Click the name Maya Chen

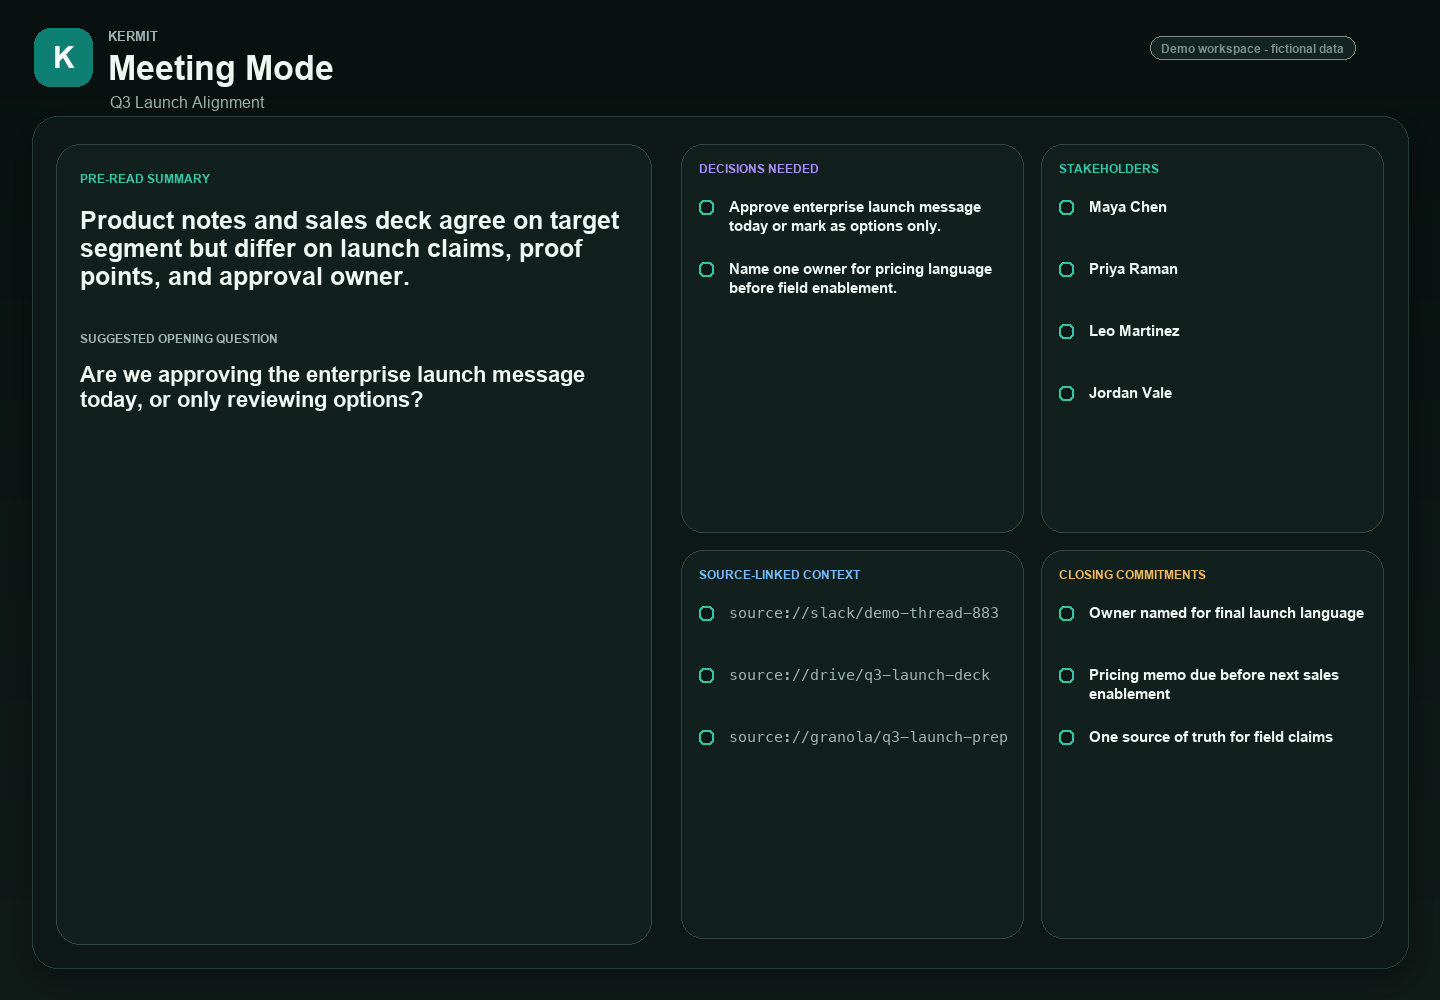[1128, 207]
